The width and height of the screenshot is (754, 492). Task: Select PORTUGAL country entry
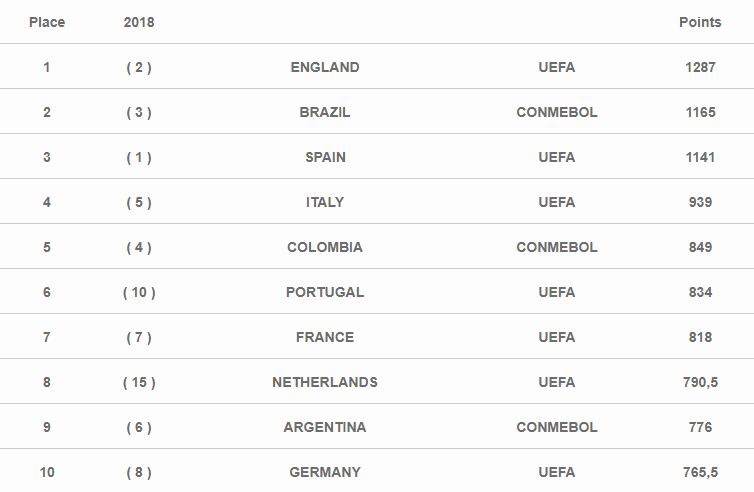pyautogui.click(x=325, y=292)
